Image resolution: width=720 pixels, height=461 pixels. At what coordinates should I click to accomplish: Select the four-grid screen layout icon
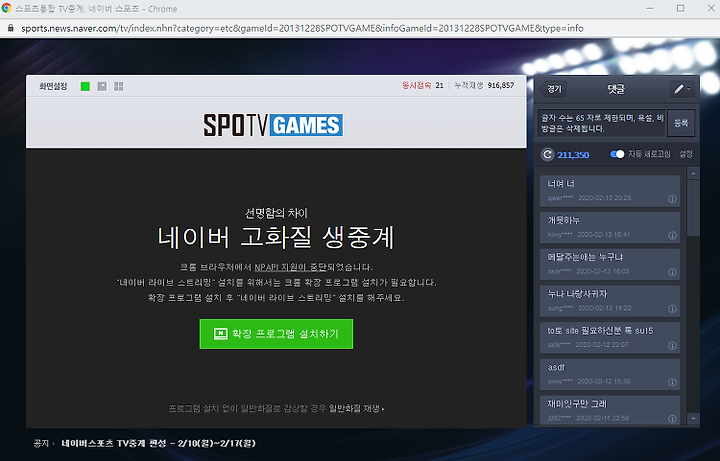[x=118, y=86]
